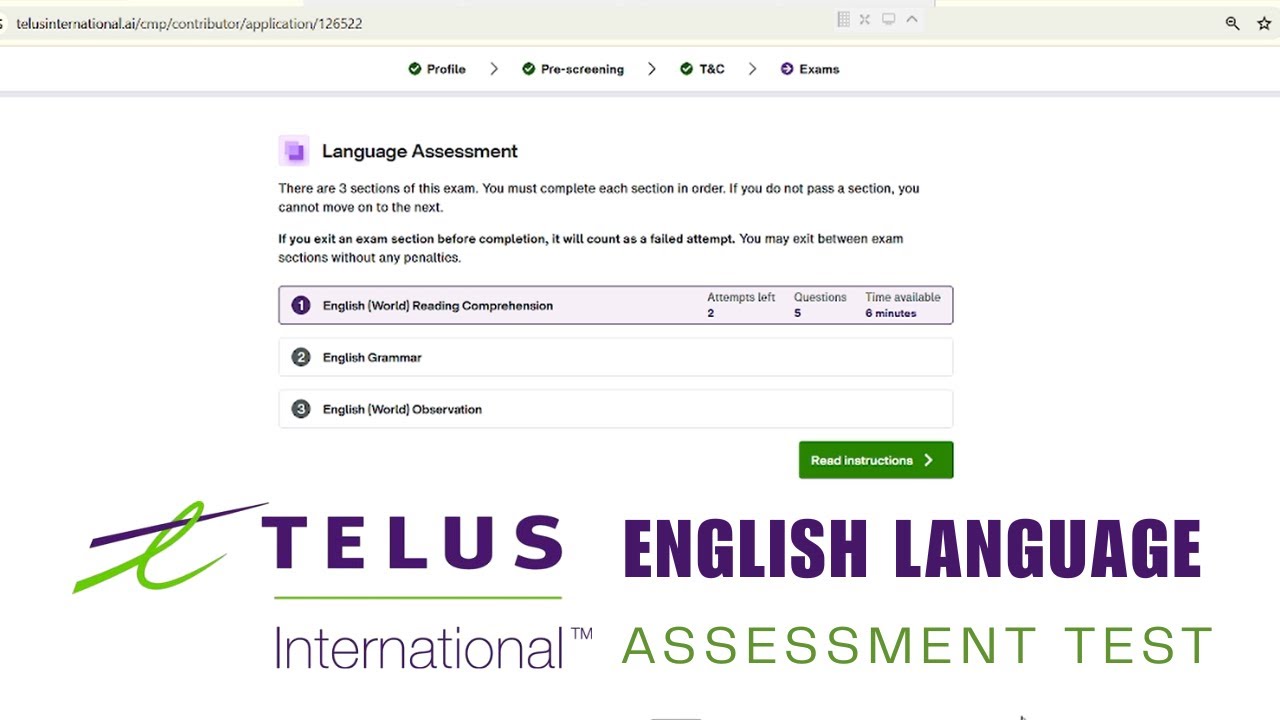Viewport: 1280px width, 720px height.
Task: Click the 'Attempts left' label
Action: click(741, 297)
